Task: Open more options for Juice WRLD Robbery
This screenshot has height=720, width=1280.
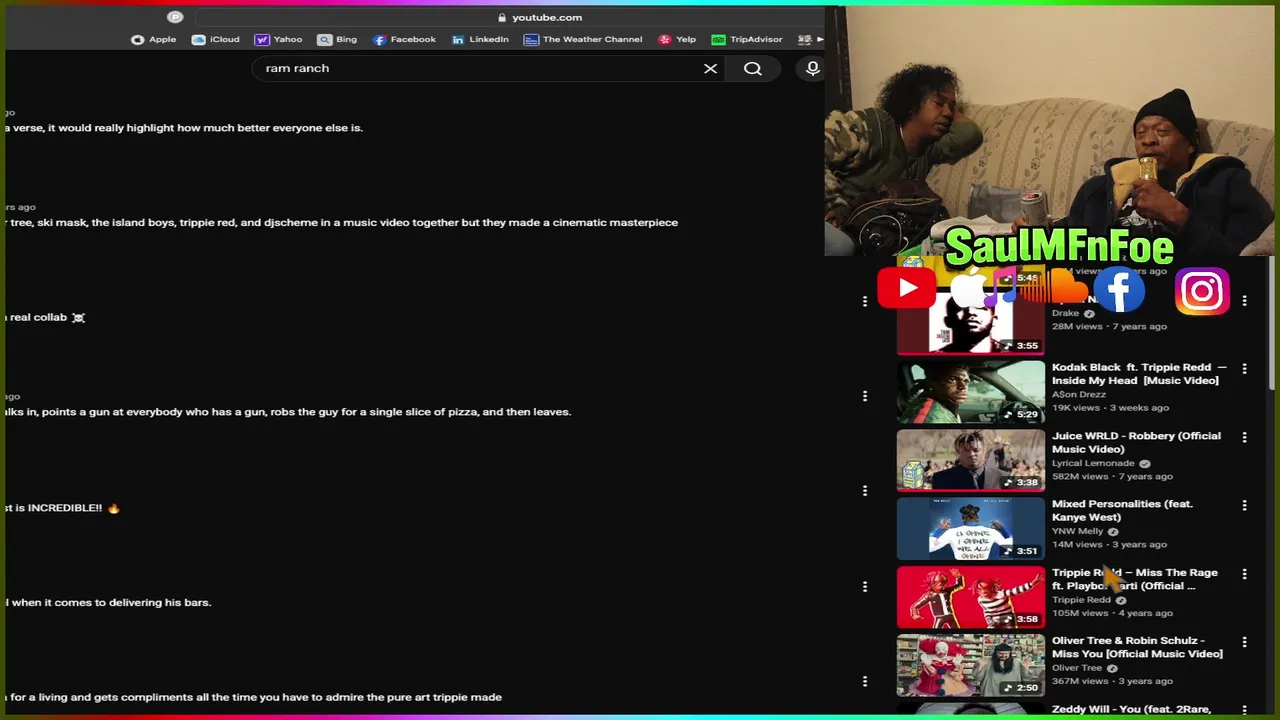Action: (1244, 437)
